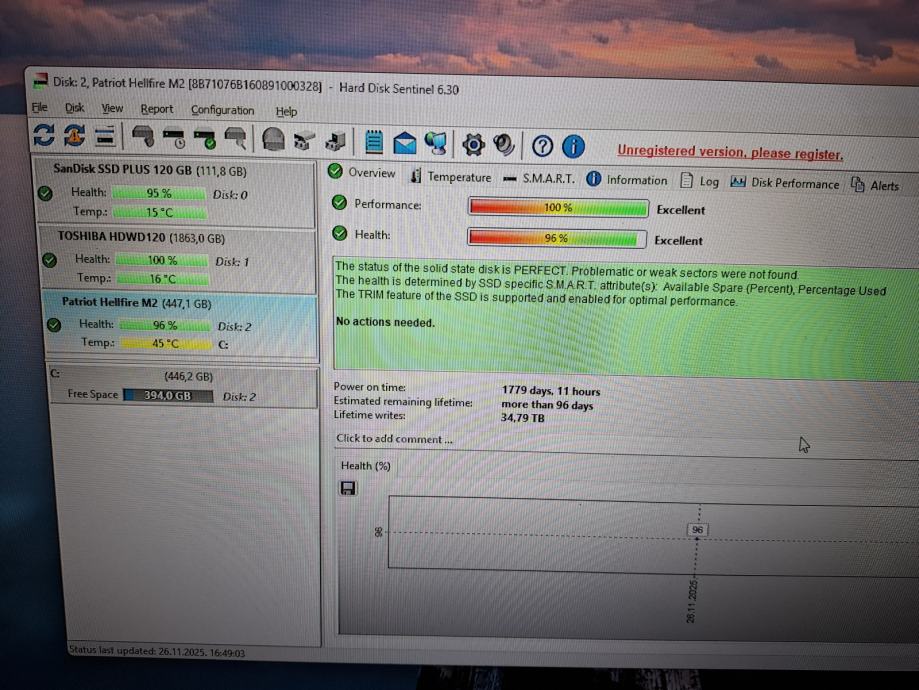This screenshot has height=690, width=919.
Task: Click the SanDisk Temp 15 °C bar
Action: (x=159, y=212)
